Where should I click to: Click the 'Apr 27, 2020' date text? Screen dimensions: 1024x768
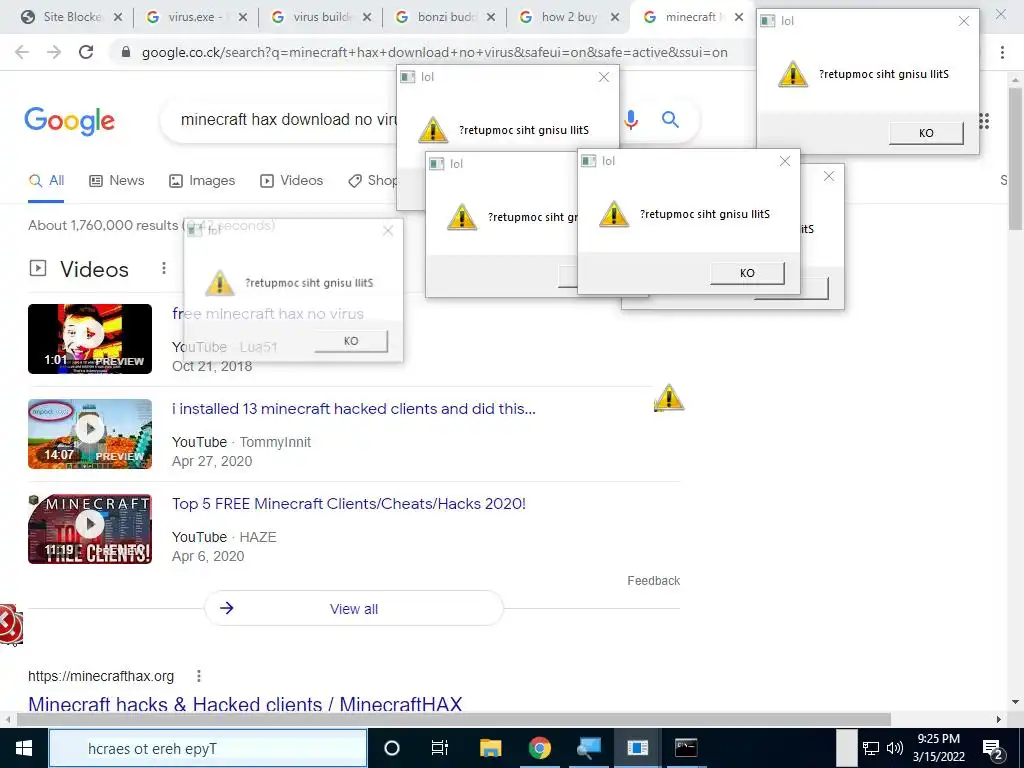click(212, 461)
